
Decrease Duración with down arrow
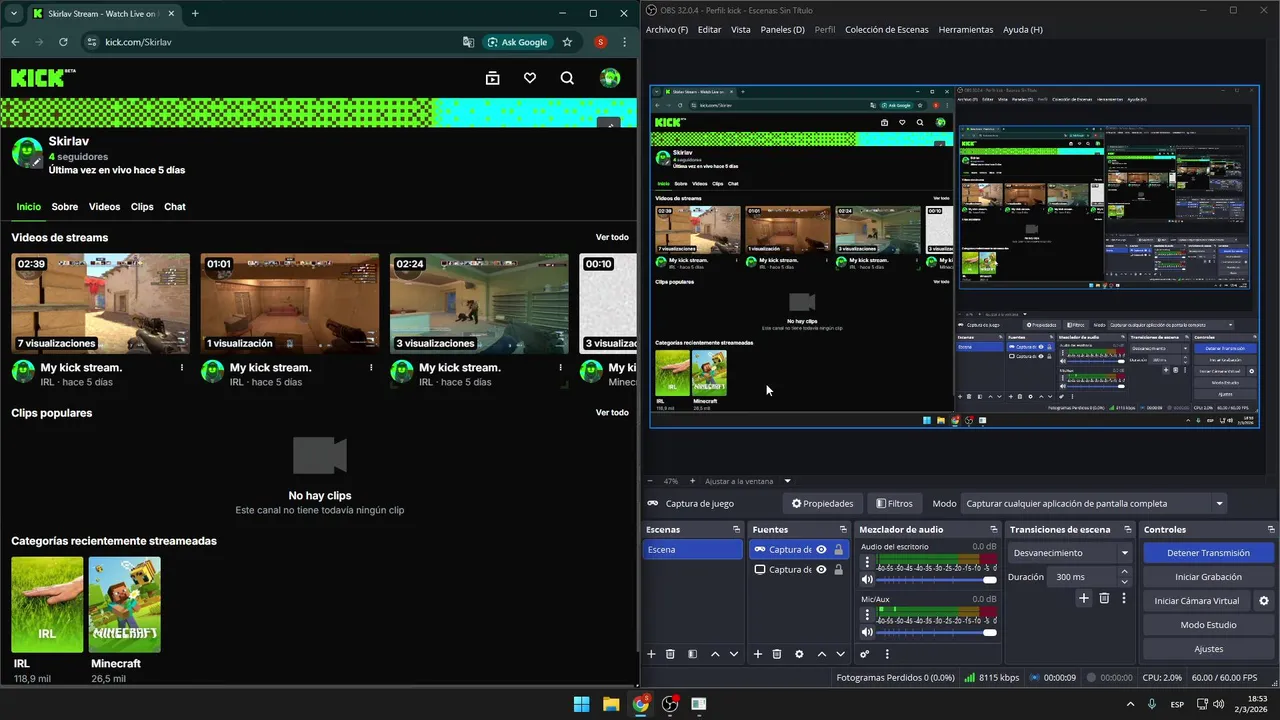point(1125,581)
